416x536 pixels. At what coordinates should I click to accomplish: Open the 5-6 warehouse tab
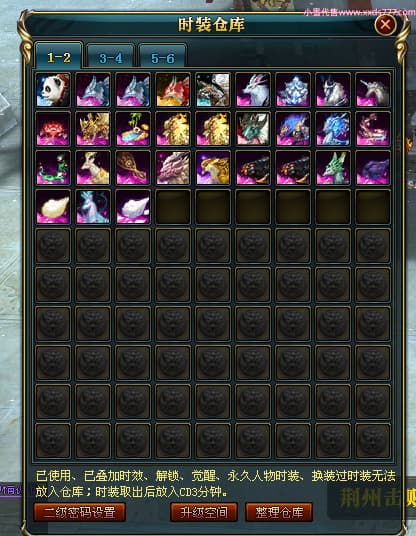(163, 56)
